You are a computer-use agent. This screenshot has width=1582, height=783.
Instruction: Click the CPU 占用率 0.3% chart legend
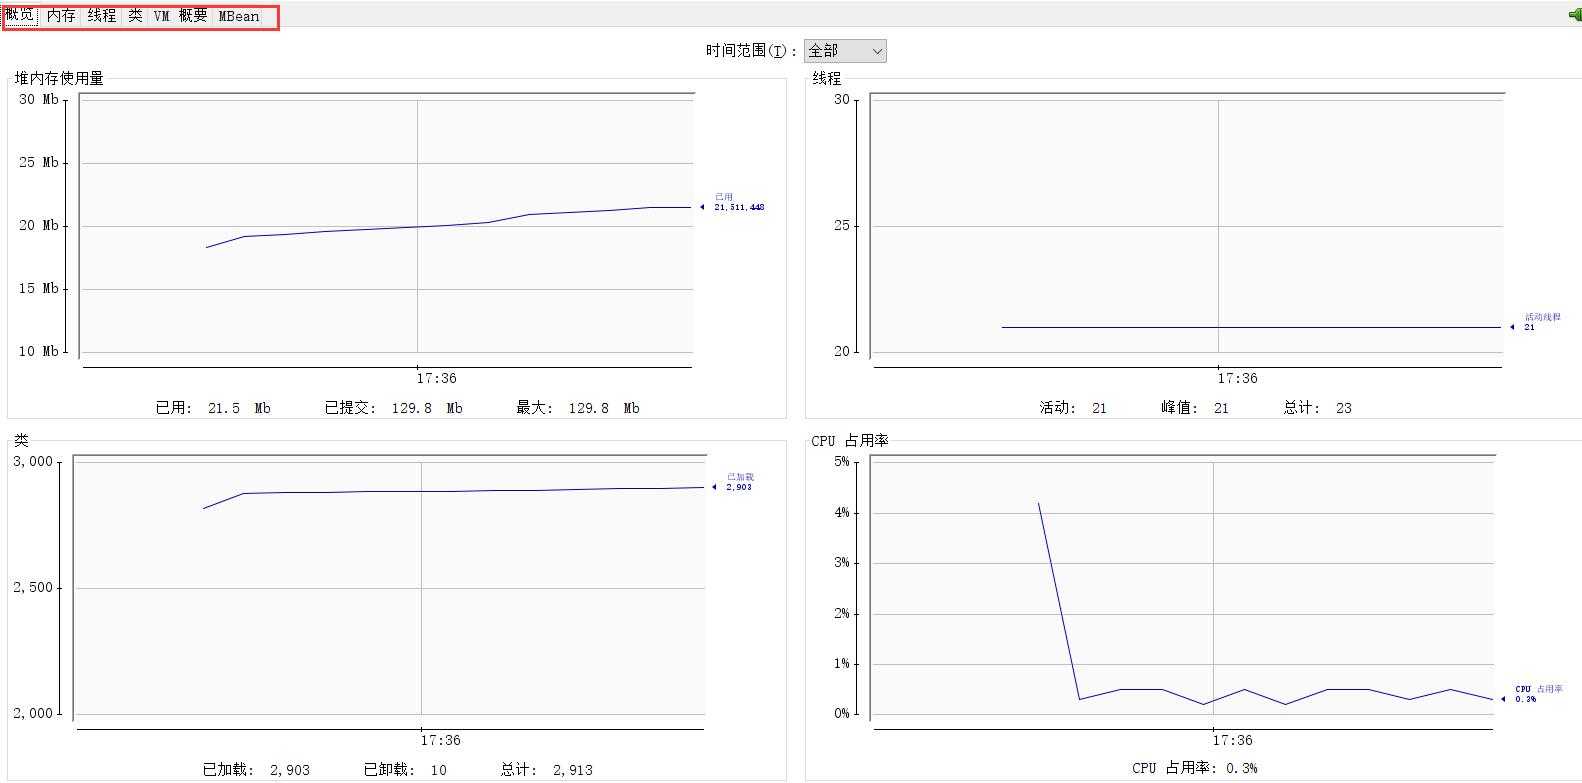(x=1534, y=694)
